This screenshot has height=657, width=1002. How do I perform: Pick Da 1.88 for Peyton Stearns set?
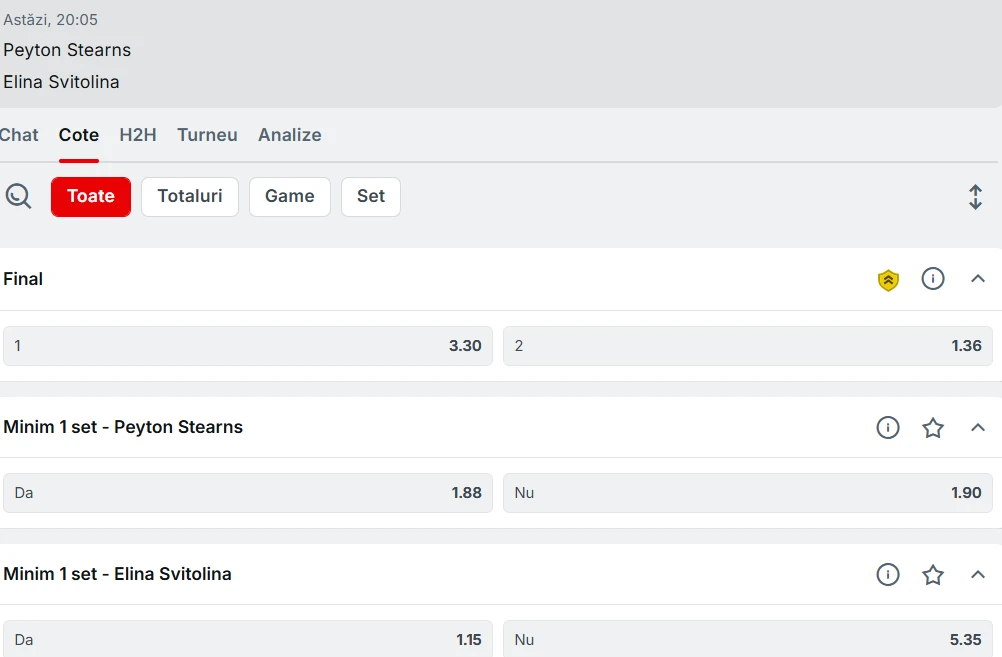tap(248, 493)
